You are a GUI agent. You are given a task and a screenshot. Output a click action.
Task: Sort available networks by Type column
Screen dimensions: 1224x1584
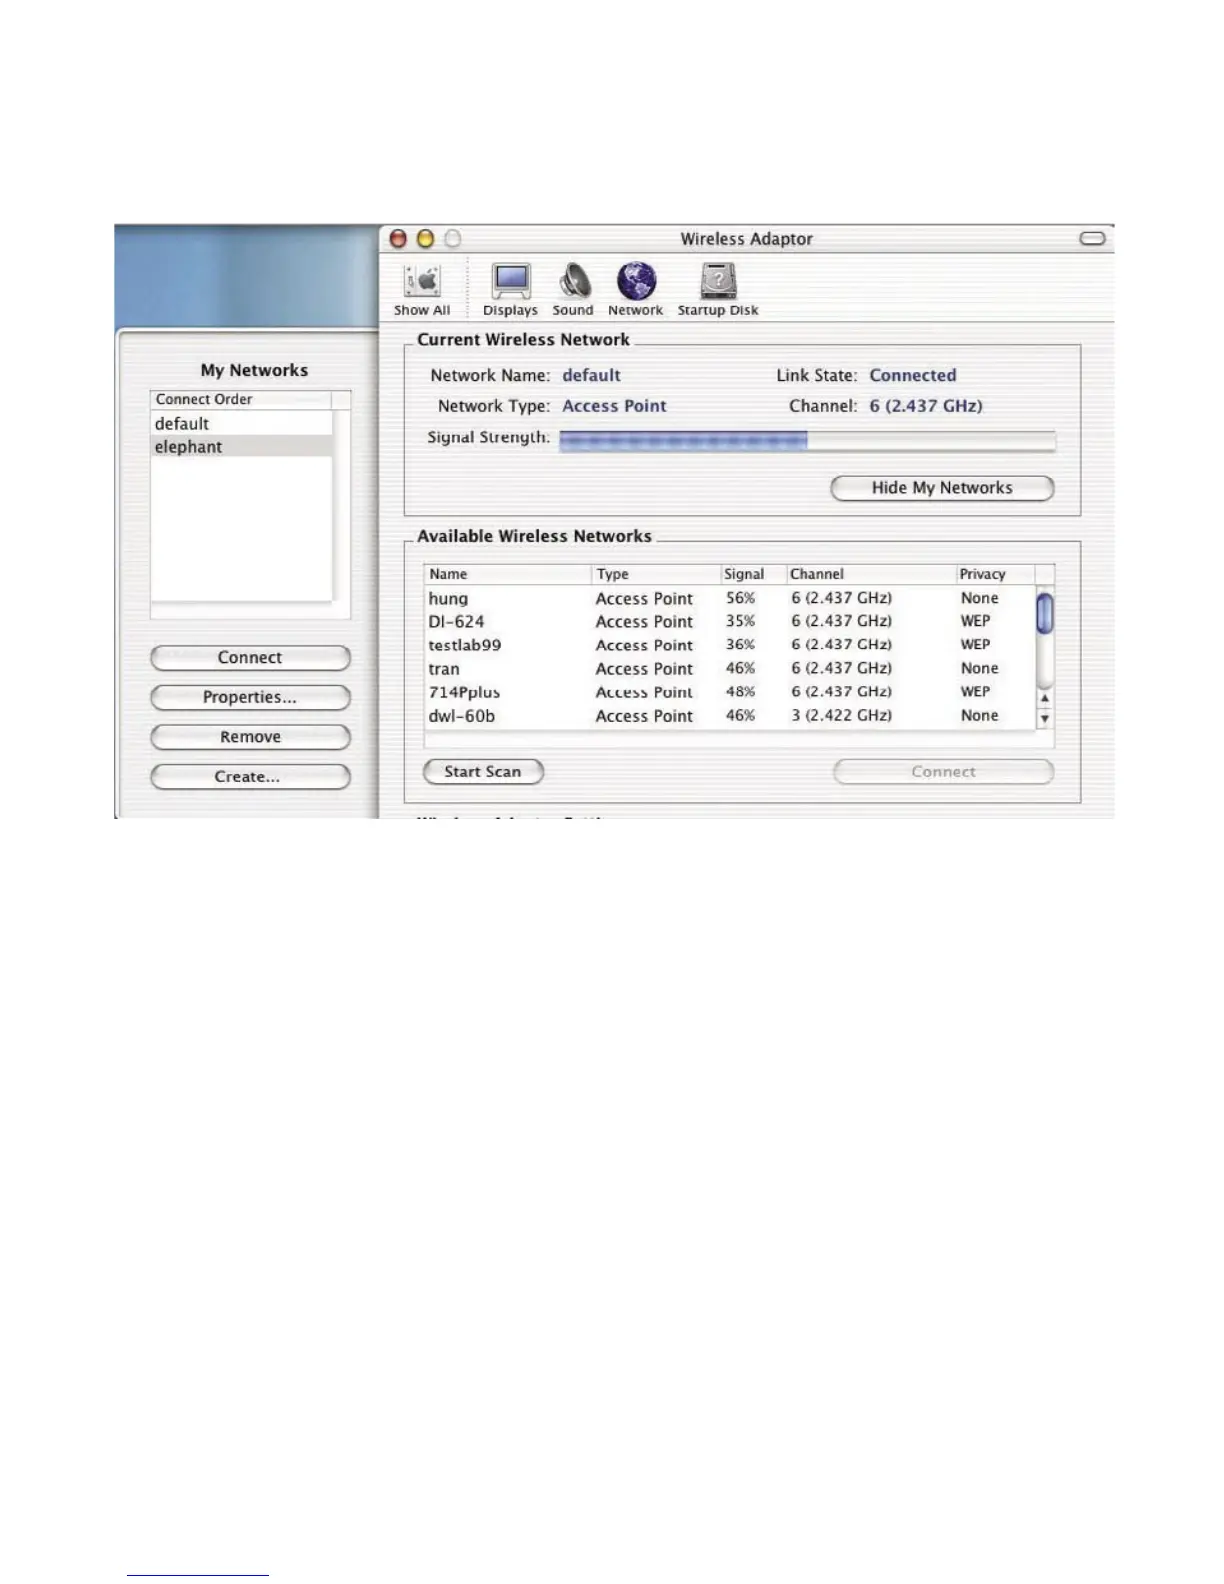pyautogui.click(x=656, y=574)
